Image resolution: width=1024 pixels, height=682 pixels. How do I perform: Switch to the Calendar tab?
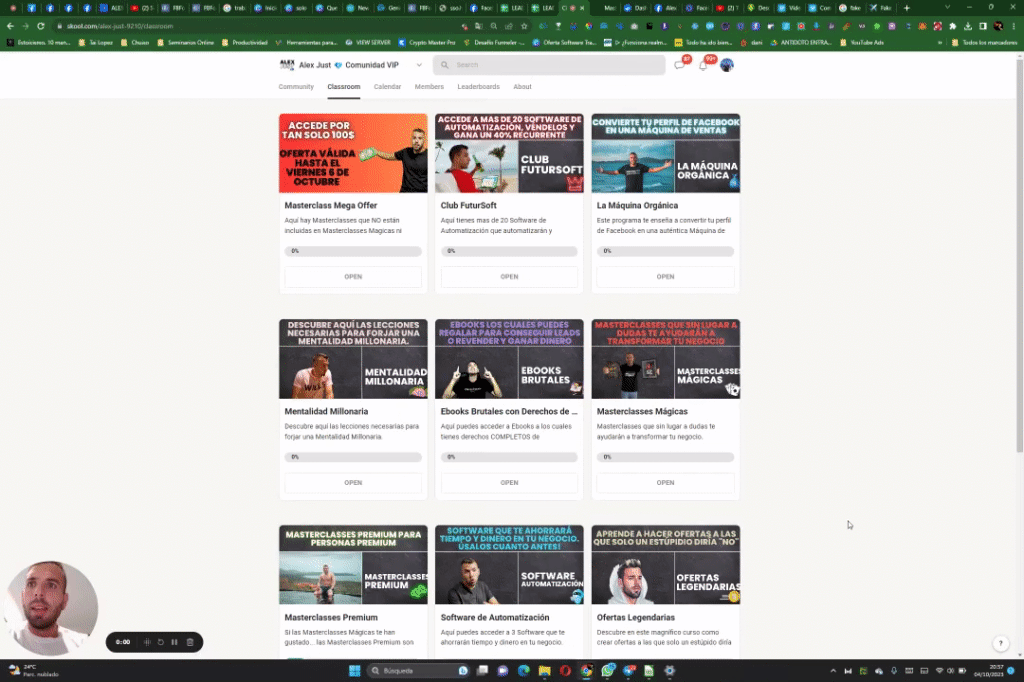click(x=387, y=87)
